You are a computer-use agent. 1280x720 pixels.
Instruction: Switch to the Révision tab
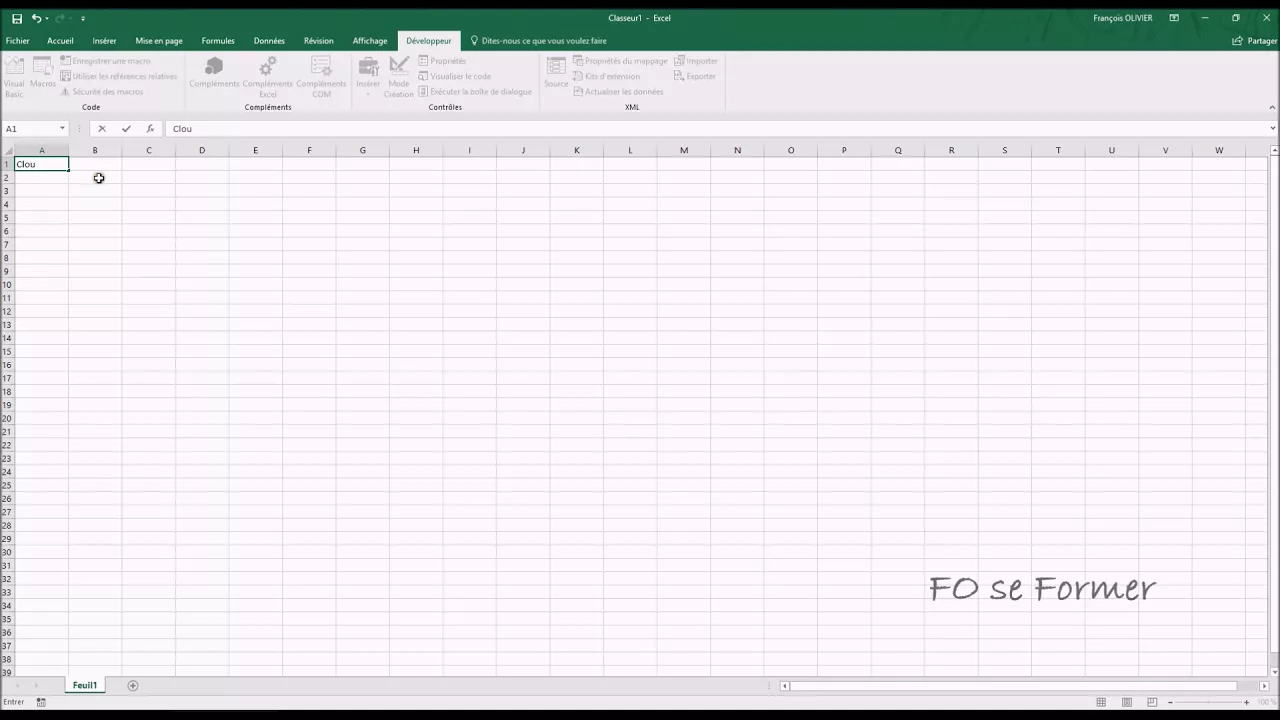click(319, 41)
